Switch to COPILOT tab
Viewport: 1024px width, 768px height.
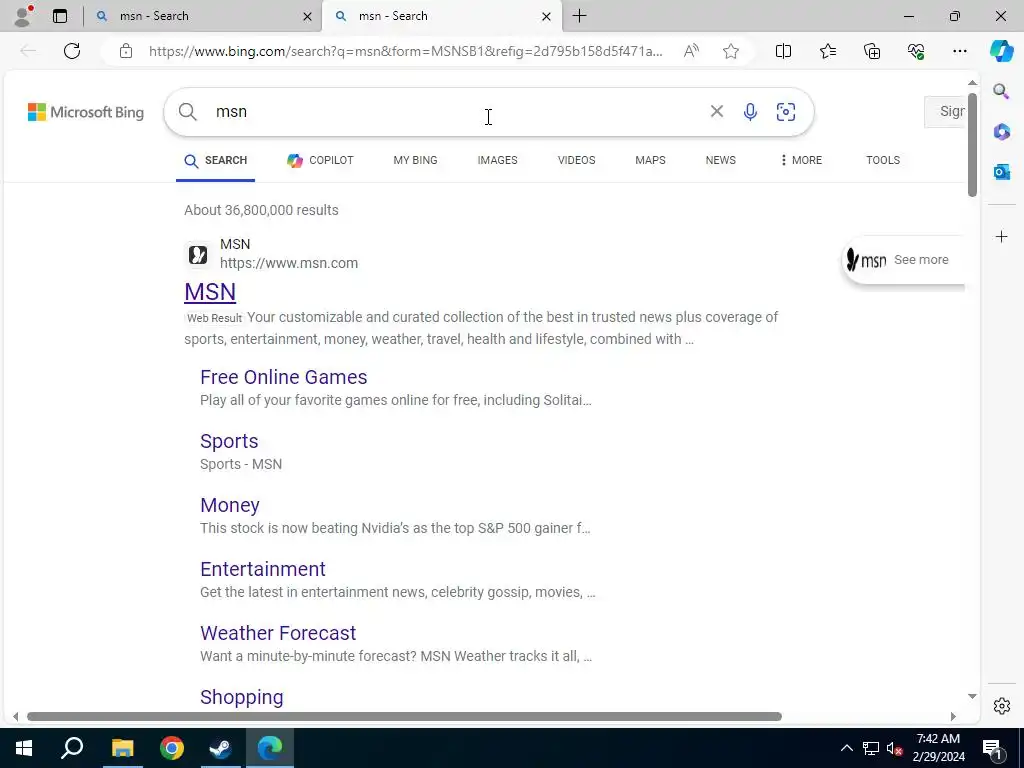(320, 161)
